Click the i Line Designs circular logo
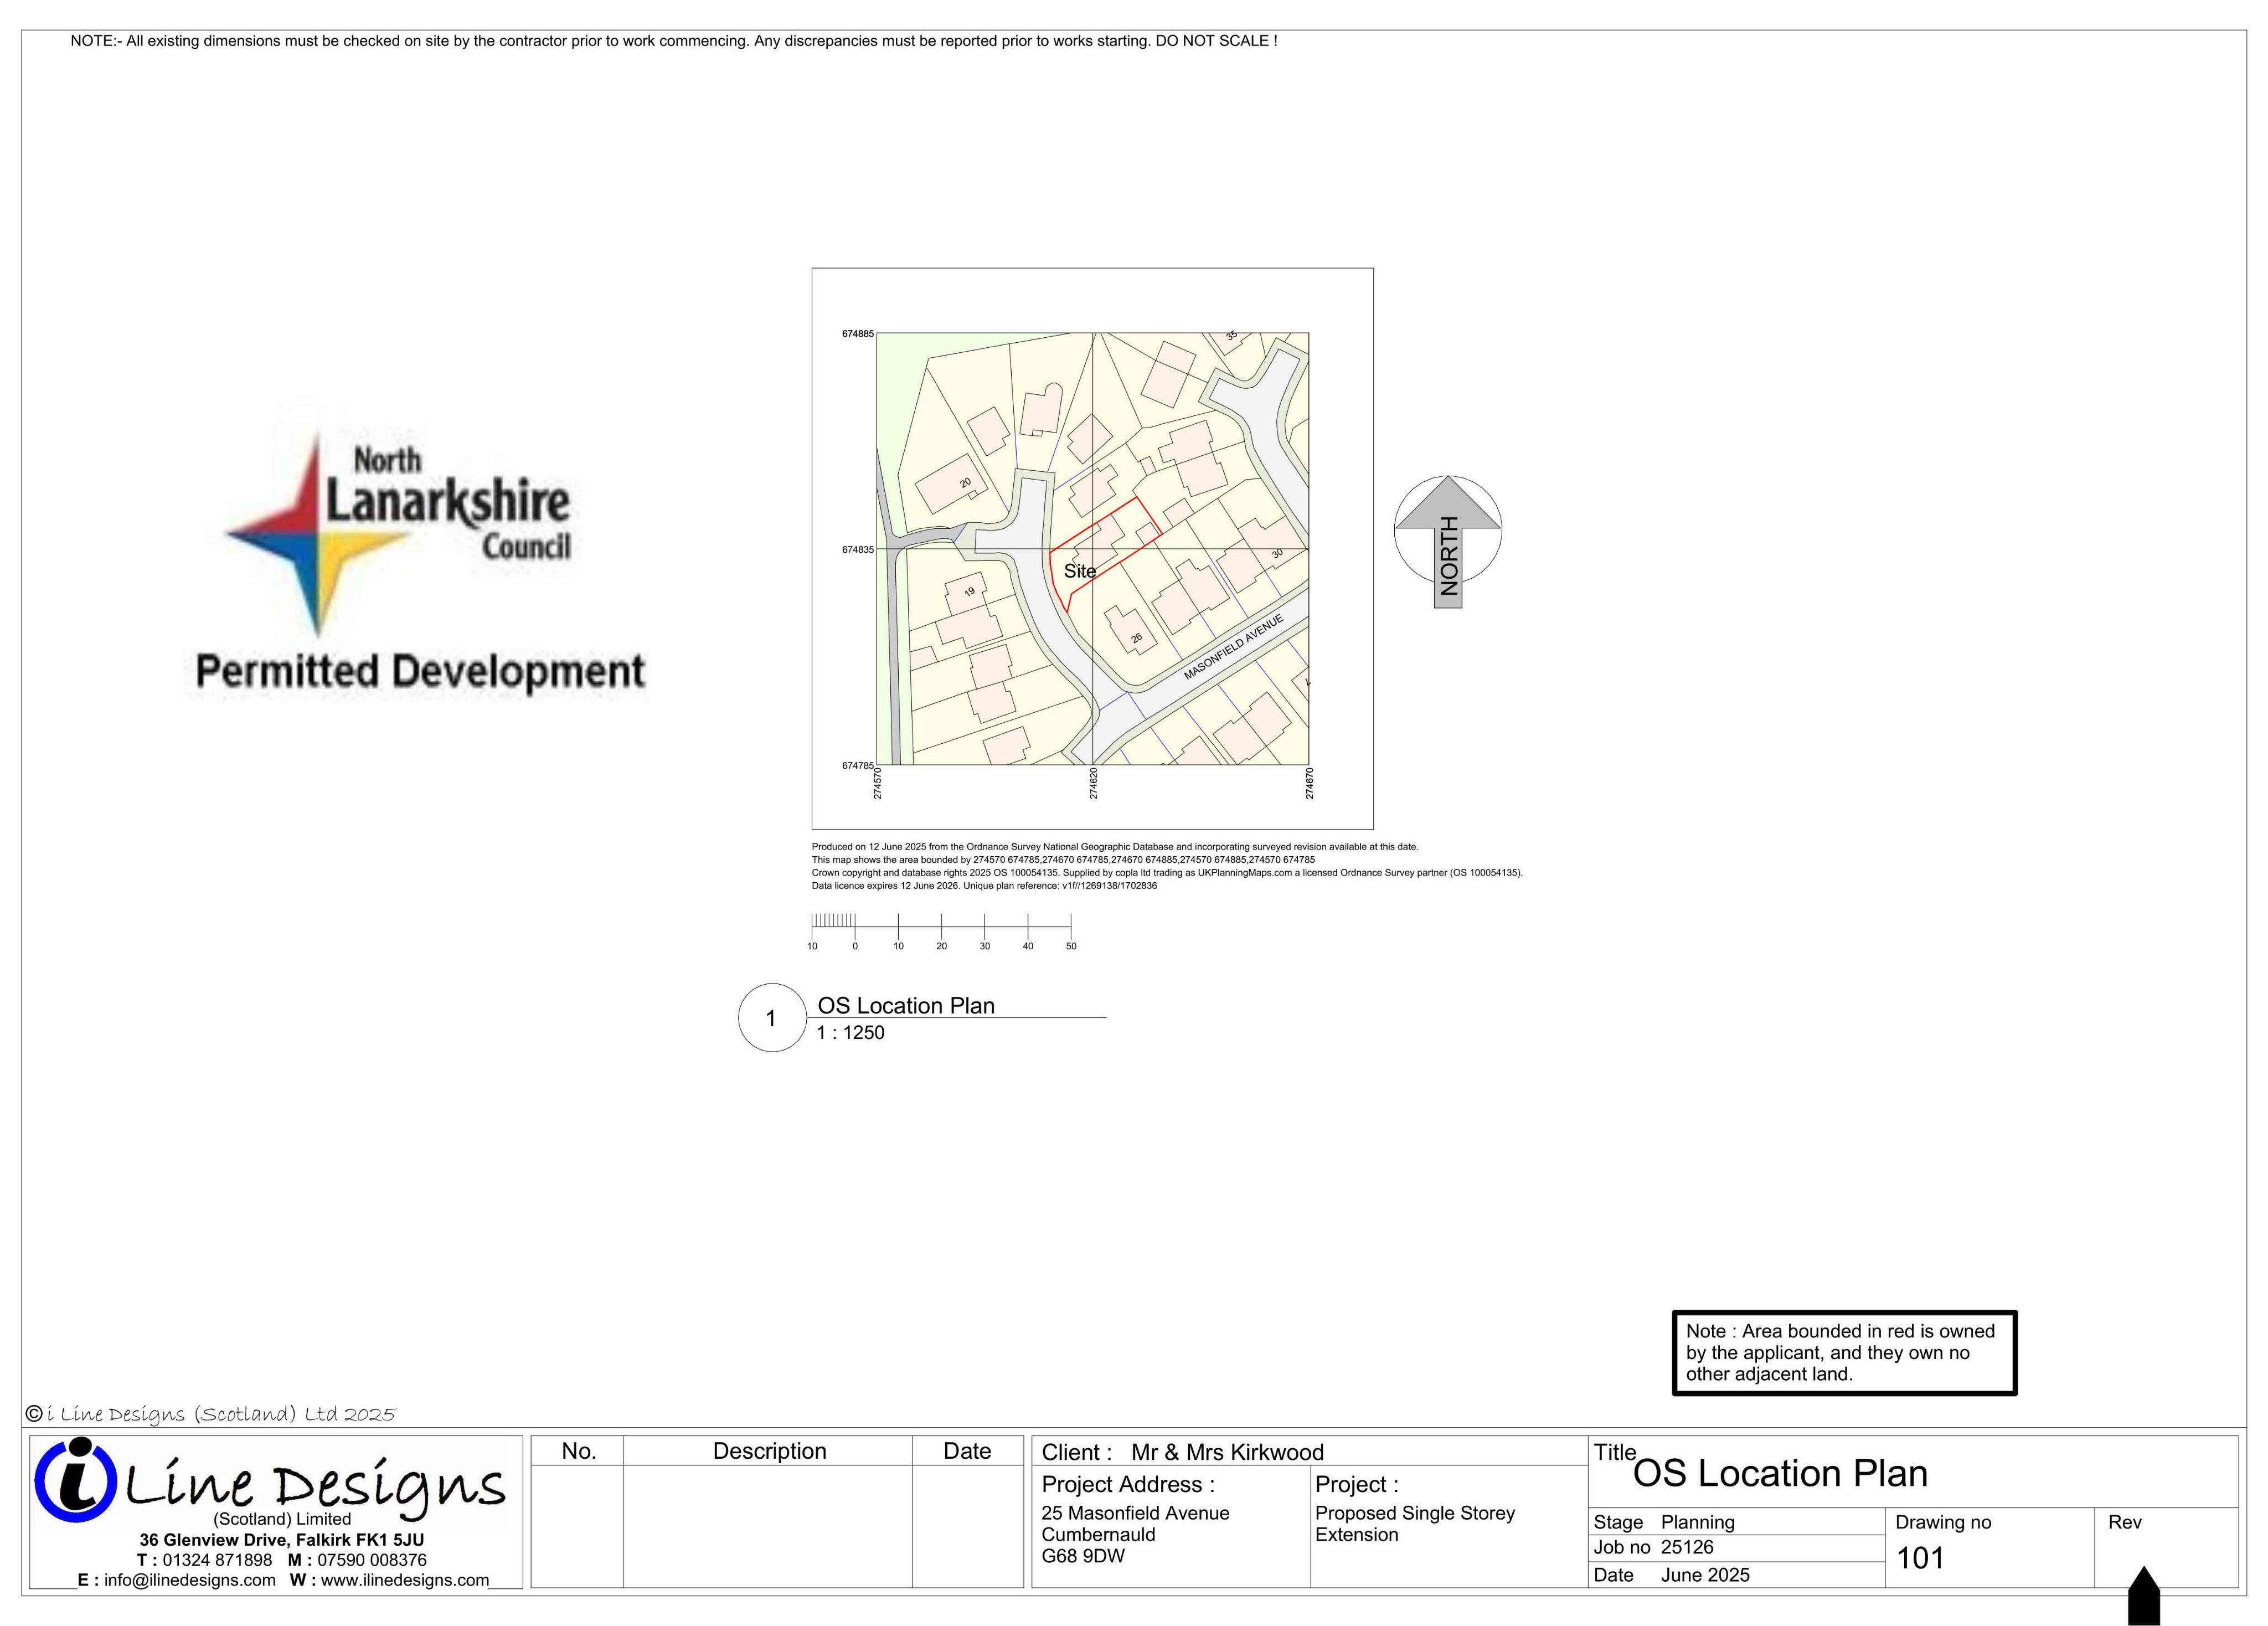2268x1626 pixels. click(x=75, y=1480)
